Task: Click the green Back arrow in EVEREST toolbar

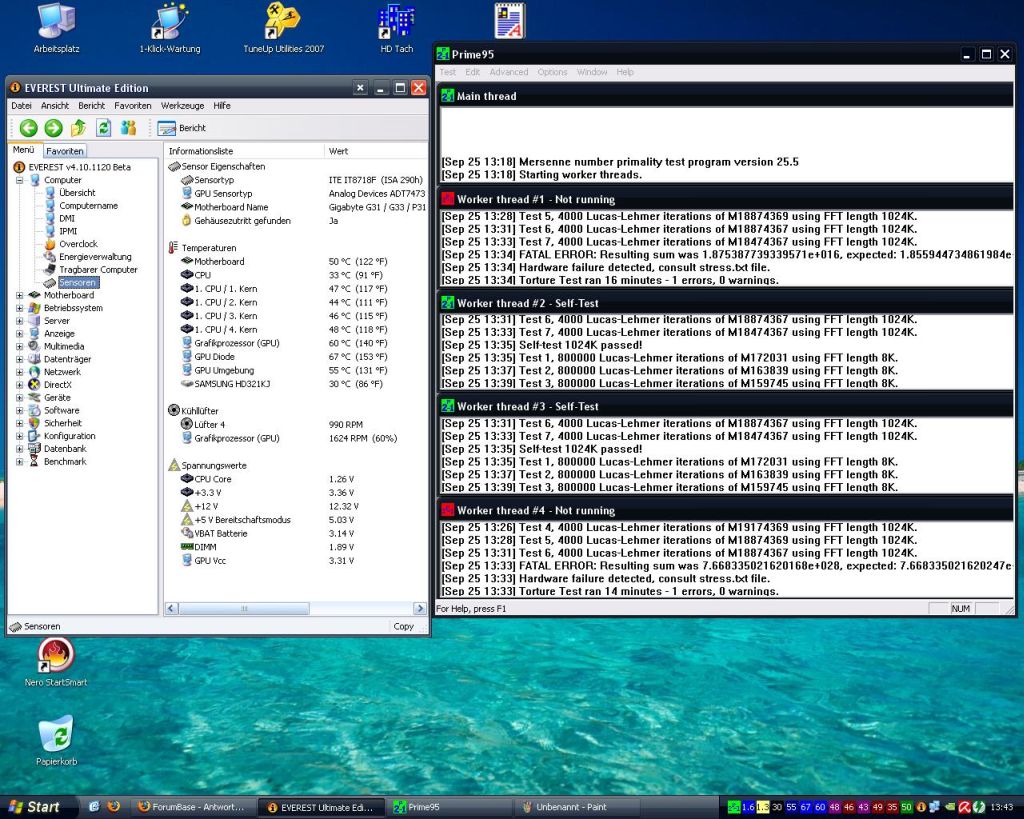Action: pos(28,128)
